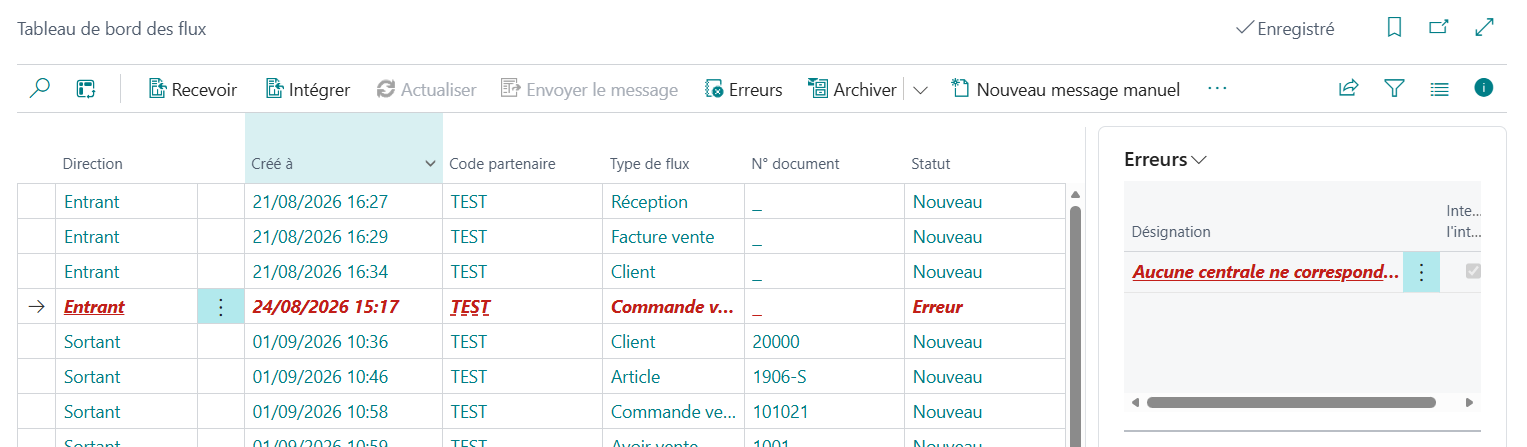This screenshot has height=447, width=1527.
Task: Click the right arrow of Erreurs scrollbar
Action: coord(1469,402)
